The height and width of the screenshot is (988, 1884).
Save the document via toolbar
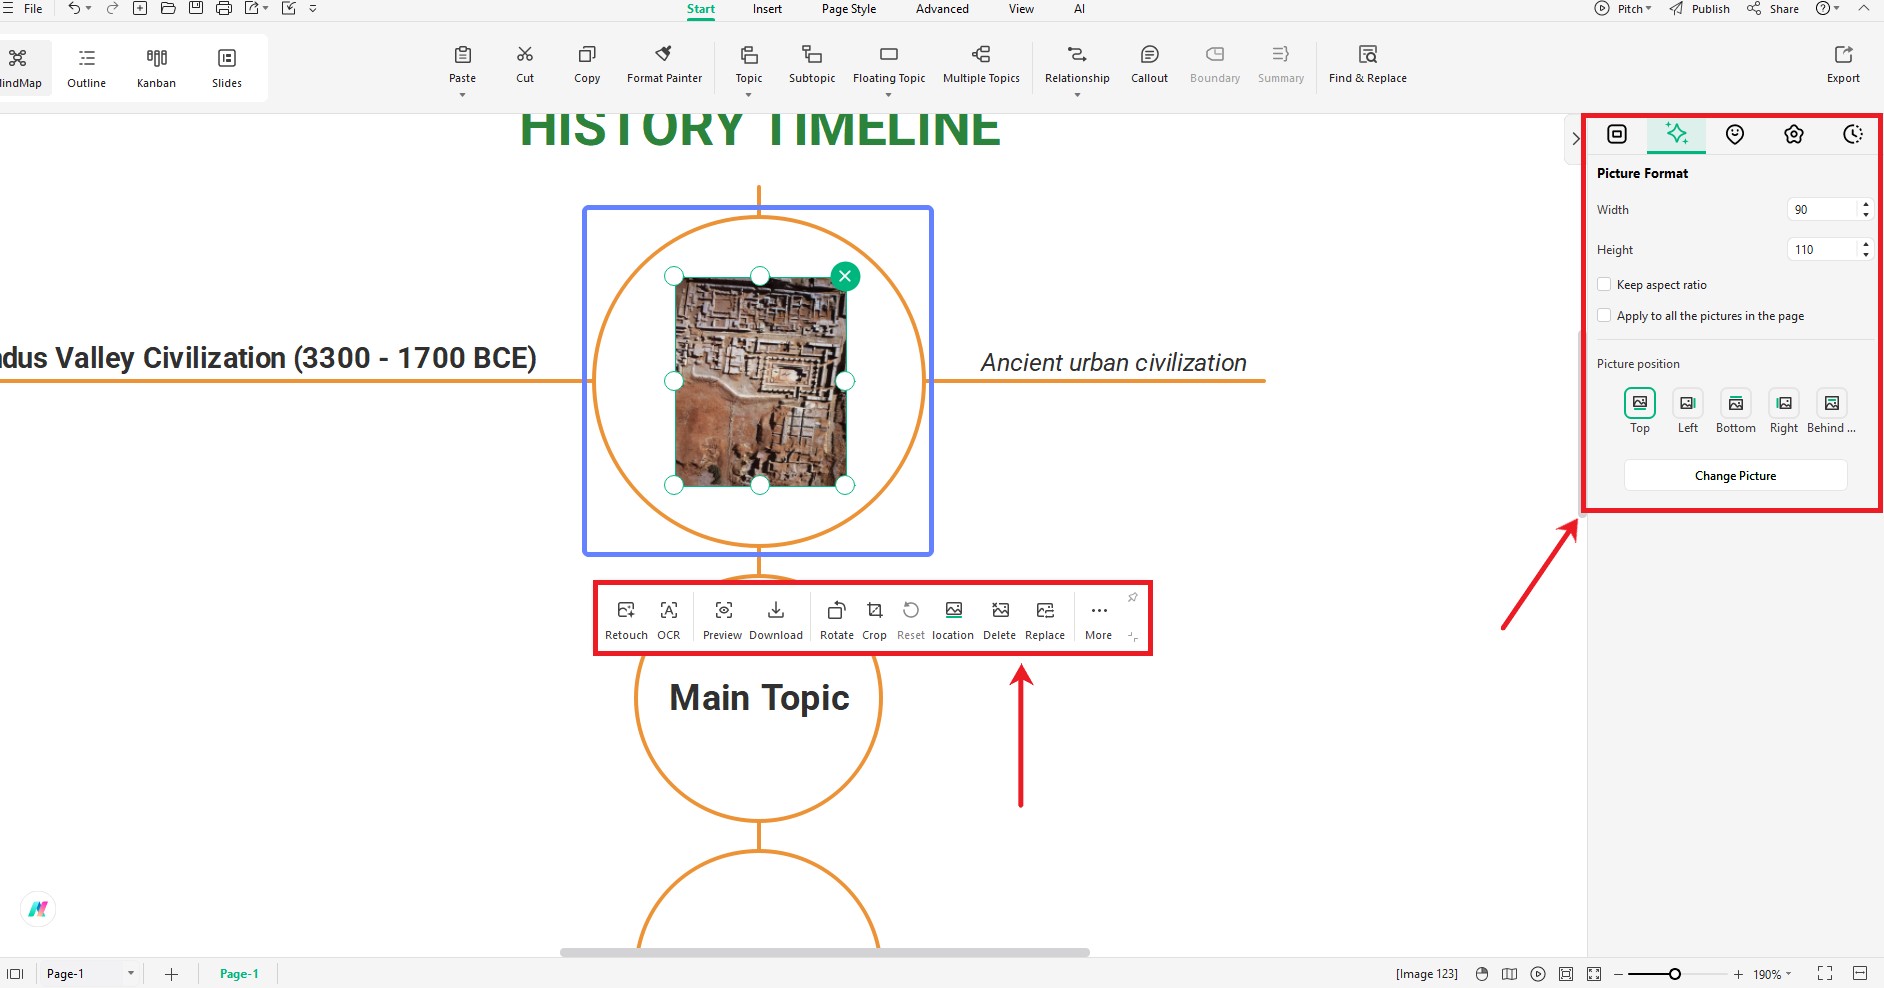(196, 8)
